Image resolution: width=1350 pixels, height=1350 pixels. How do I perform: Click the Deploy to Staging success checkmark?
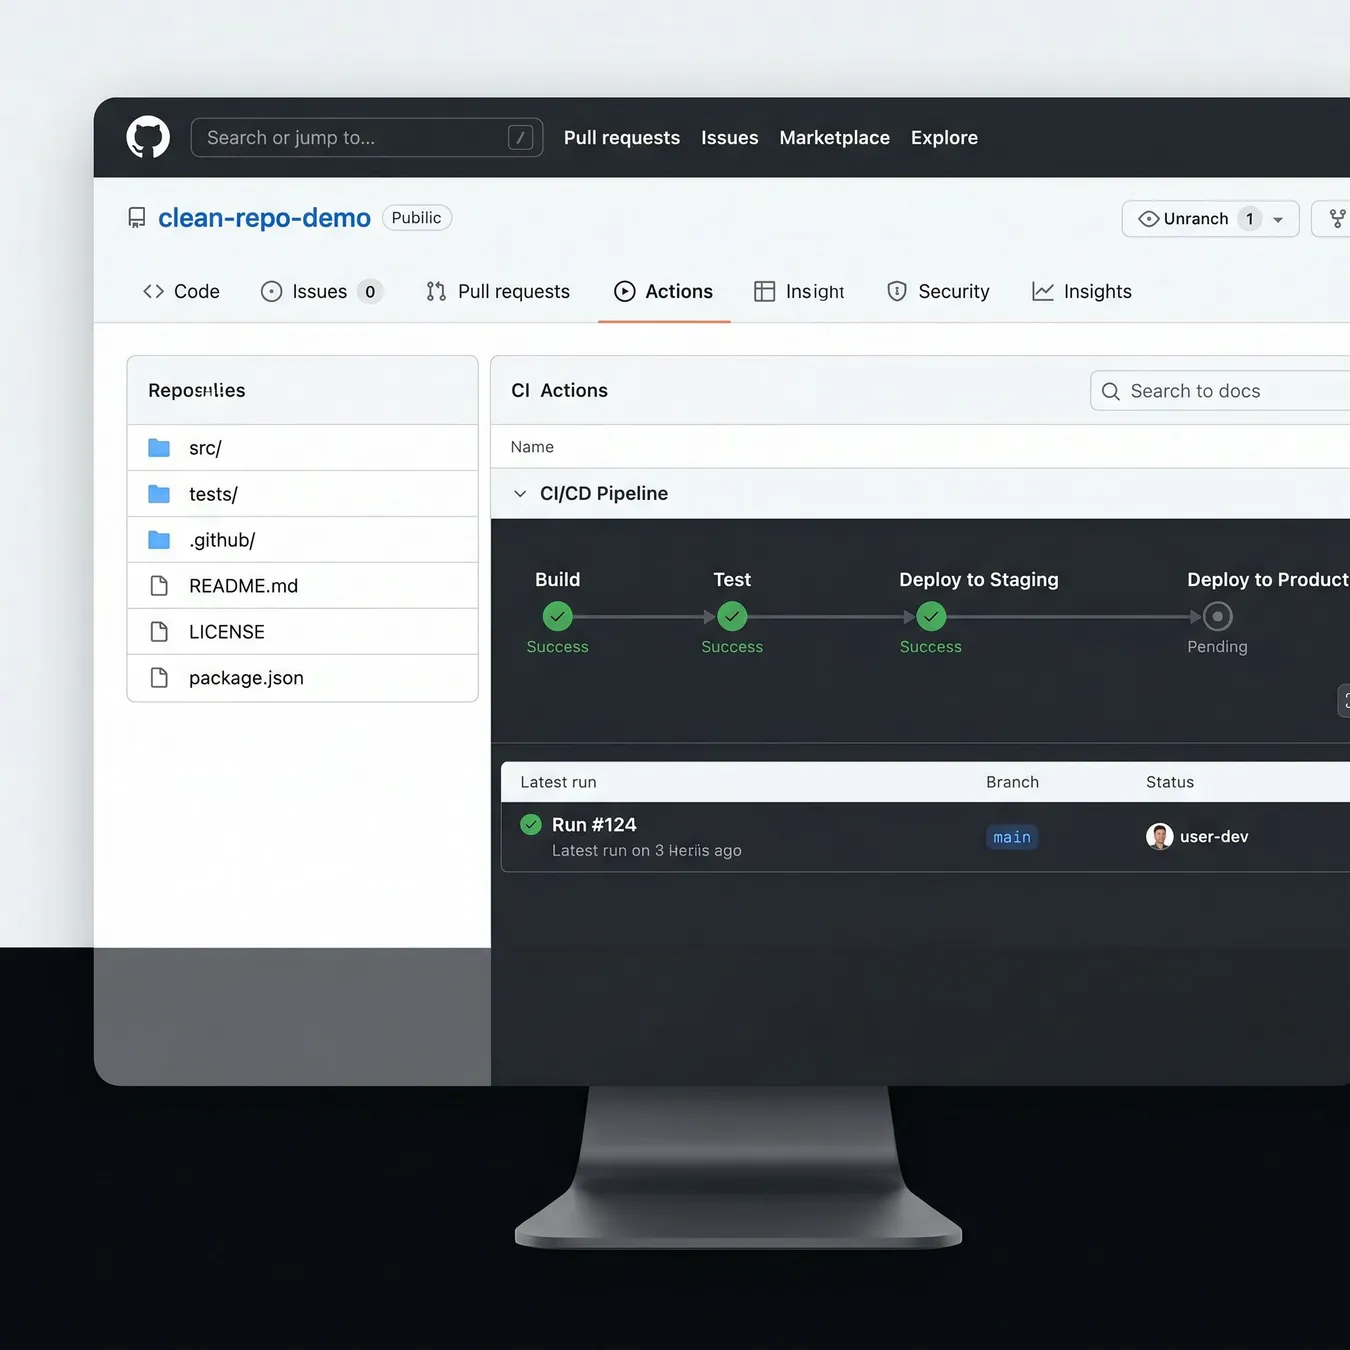931,616
